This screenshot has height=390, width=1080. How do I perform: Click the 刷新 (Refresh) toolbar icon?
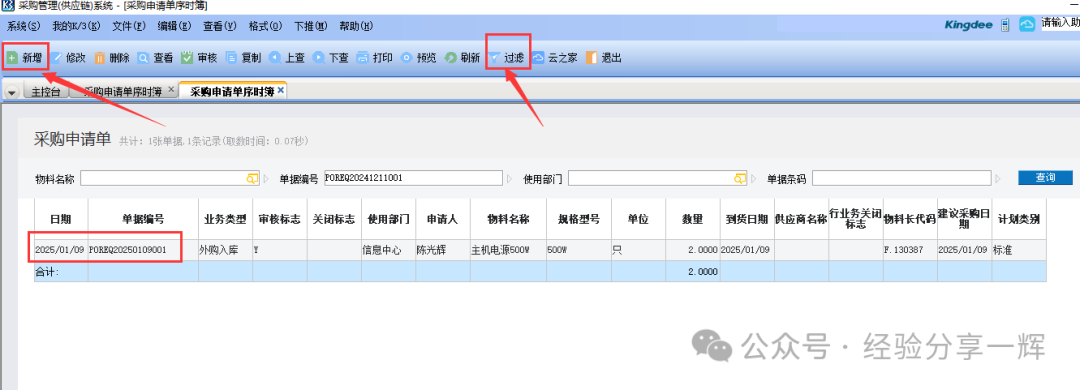point(451,58)
